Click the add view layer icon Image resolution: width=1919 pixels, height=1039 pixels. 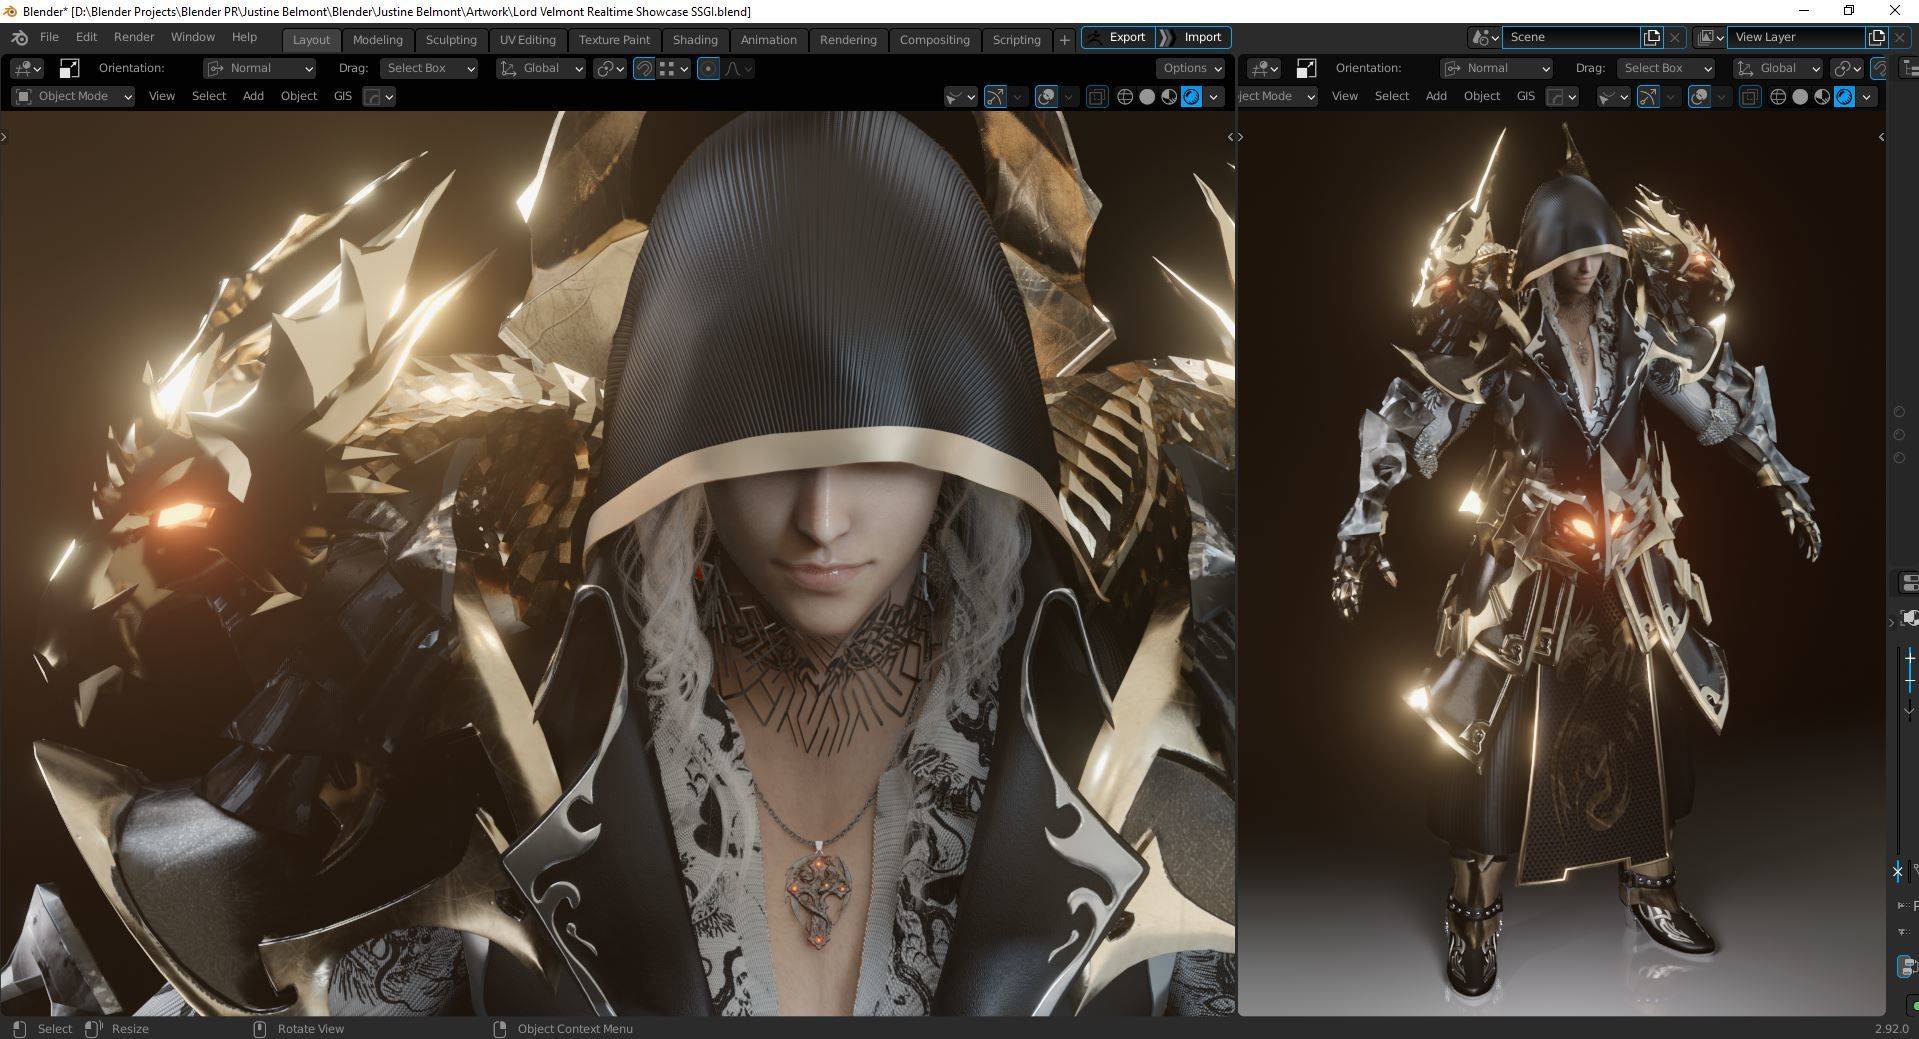[1876, 37]
